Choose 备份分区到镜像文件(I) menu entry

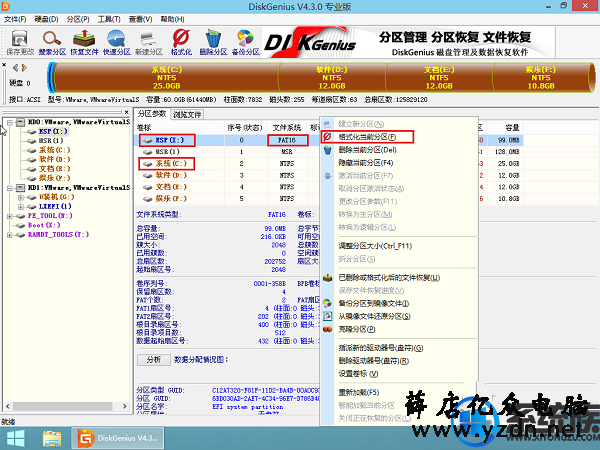tap(374, 303)
